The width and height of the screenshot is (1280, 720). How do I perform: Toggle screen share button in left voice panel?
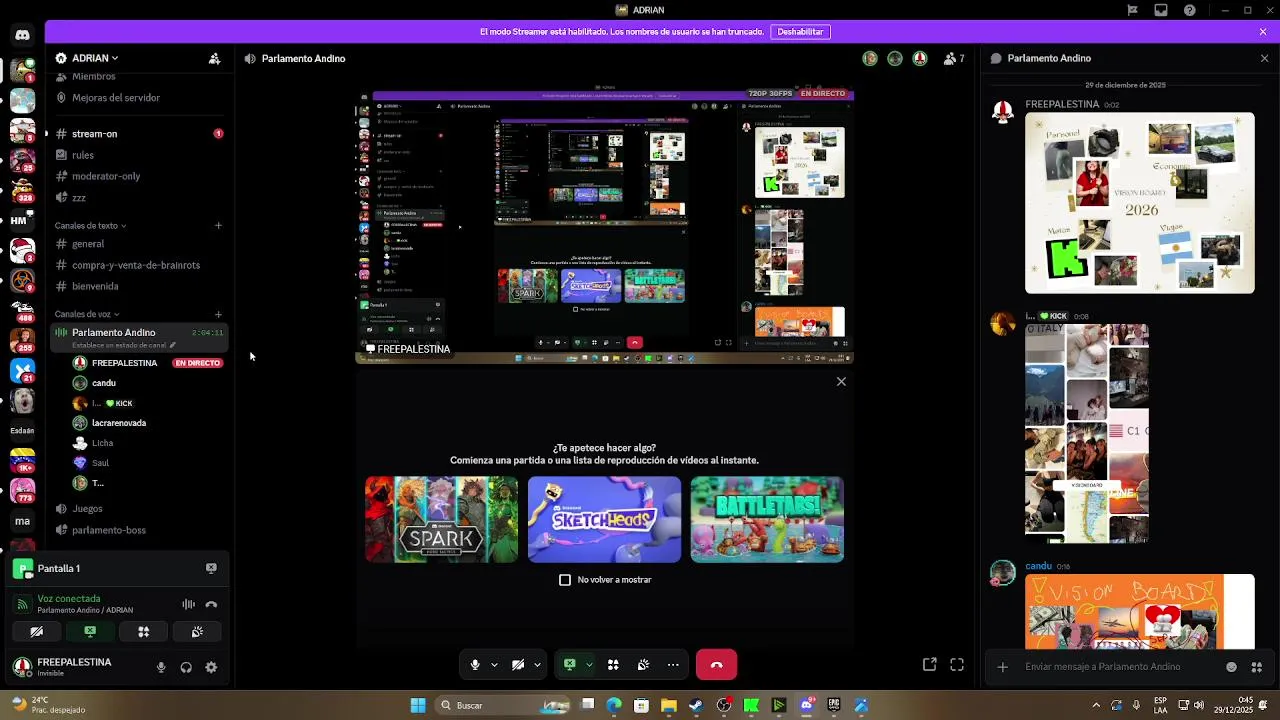coord(90,632)
